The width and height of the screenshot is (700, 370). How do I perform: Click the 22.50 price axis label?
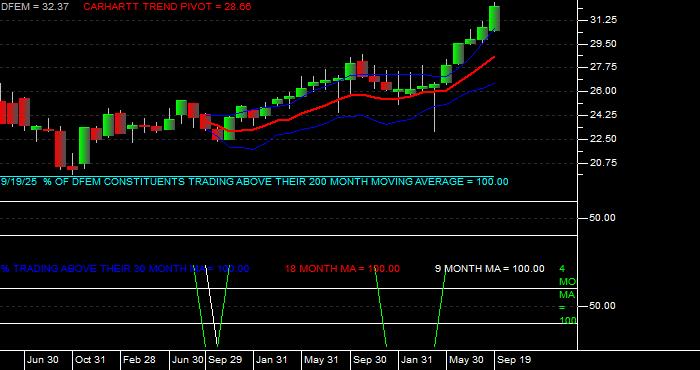(603, 139)
